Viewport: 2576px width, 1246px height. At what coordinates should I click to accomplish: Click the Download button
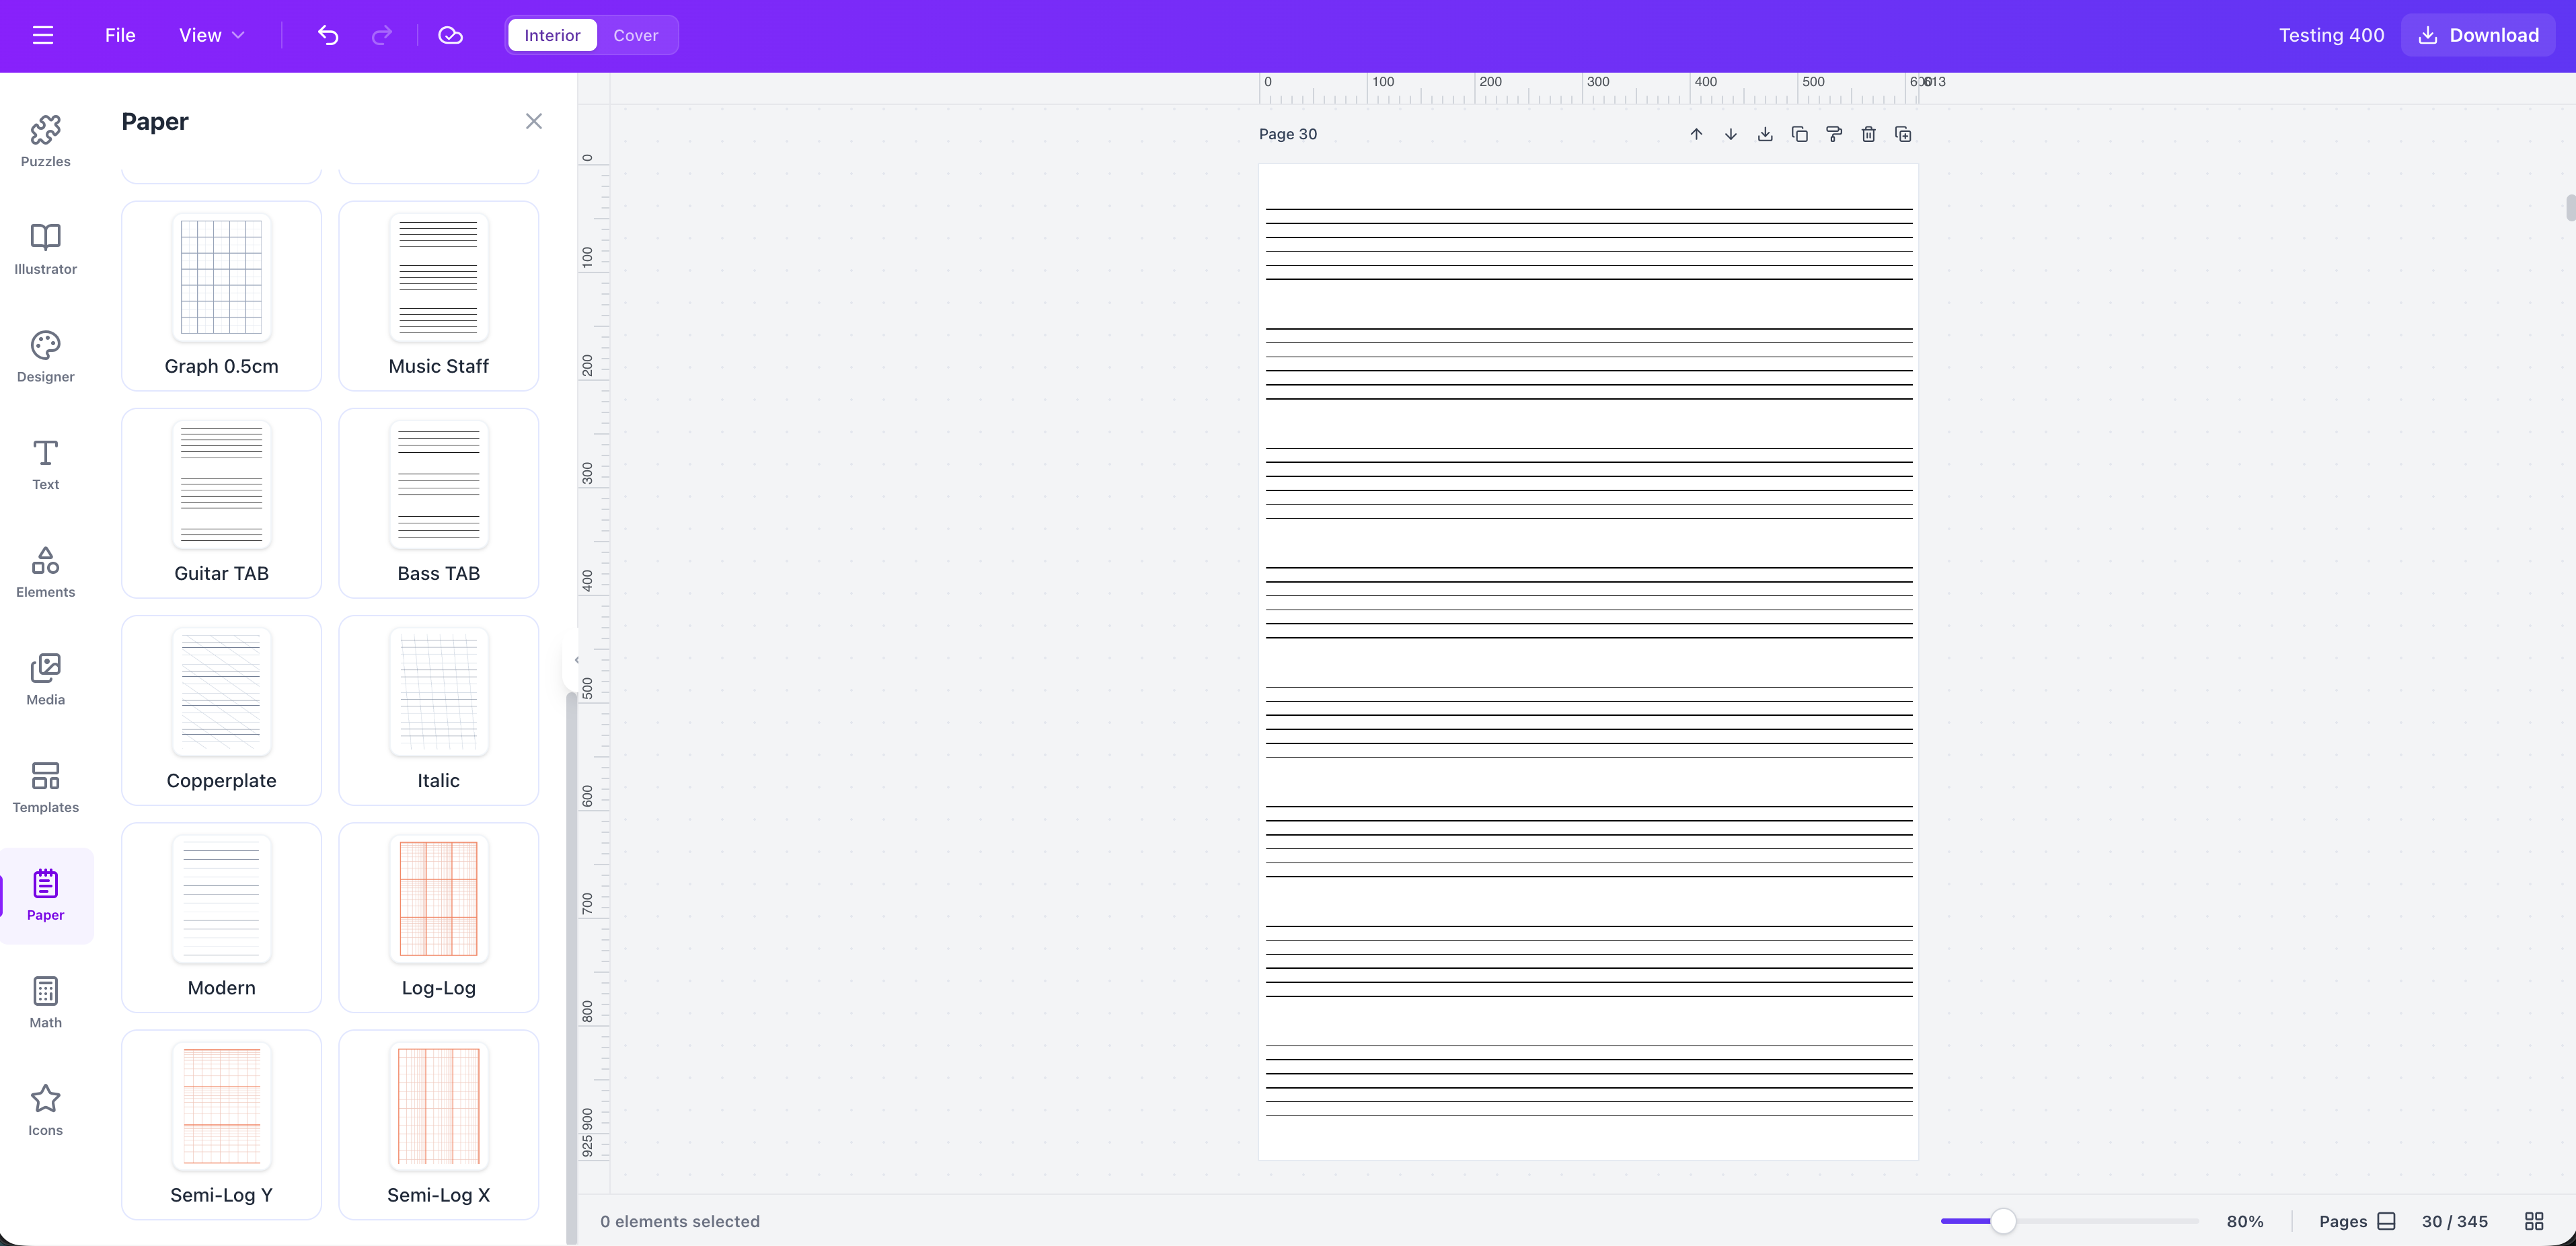(2477, 35)
